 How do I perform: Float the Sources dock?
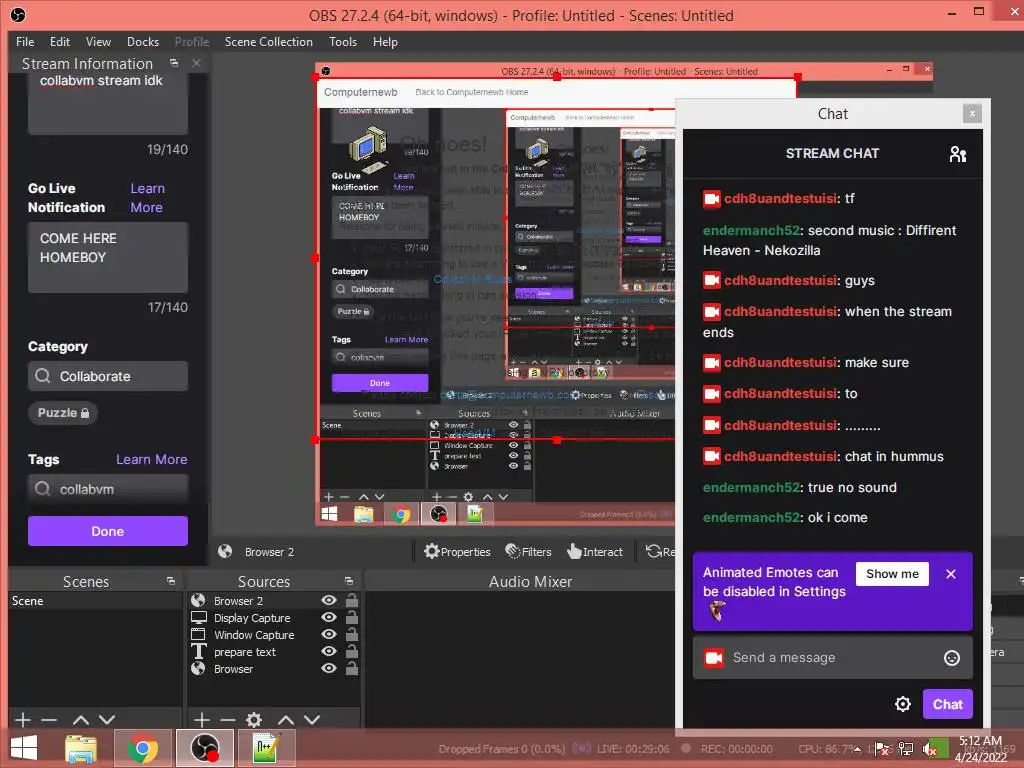coord(349,581)
